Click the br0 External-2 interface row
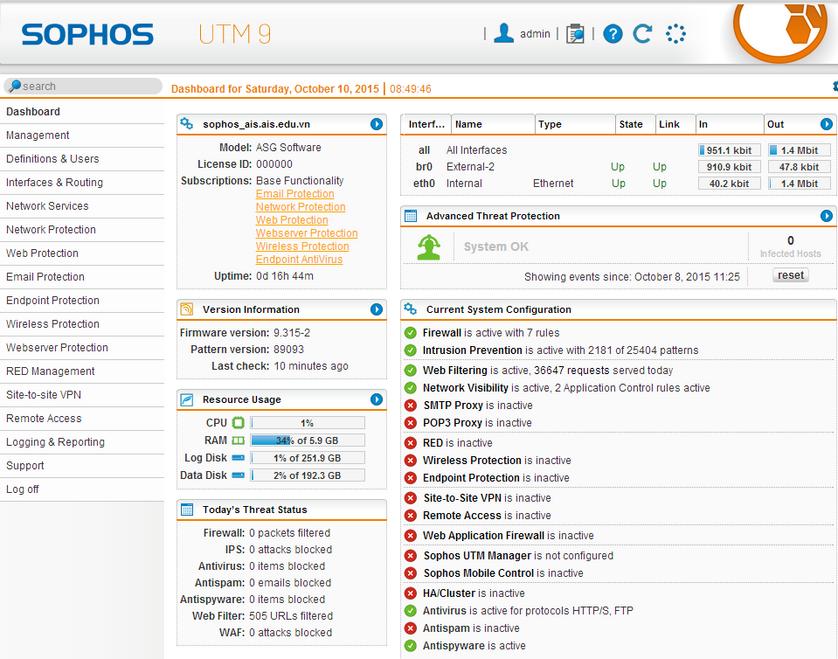Viewport: 838px width, 659px height. point(619,167)
